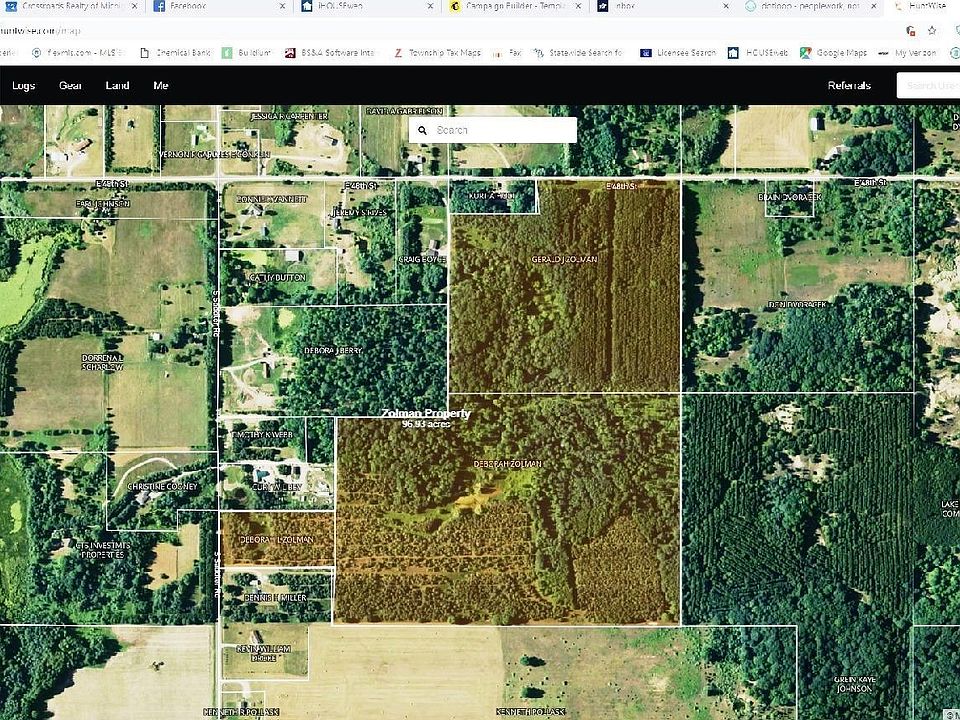Click the bookmark star icon in address bar

[932, 31]
